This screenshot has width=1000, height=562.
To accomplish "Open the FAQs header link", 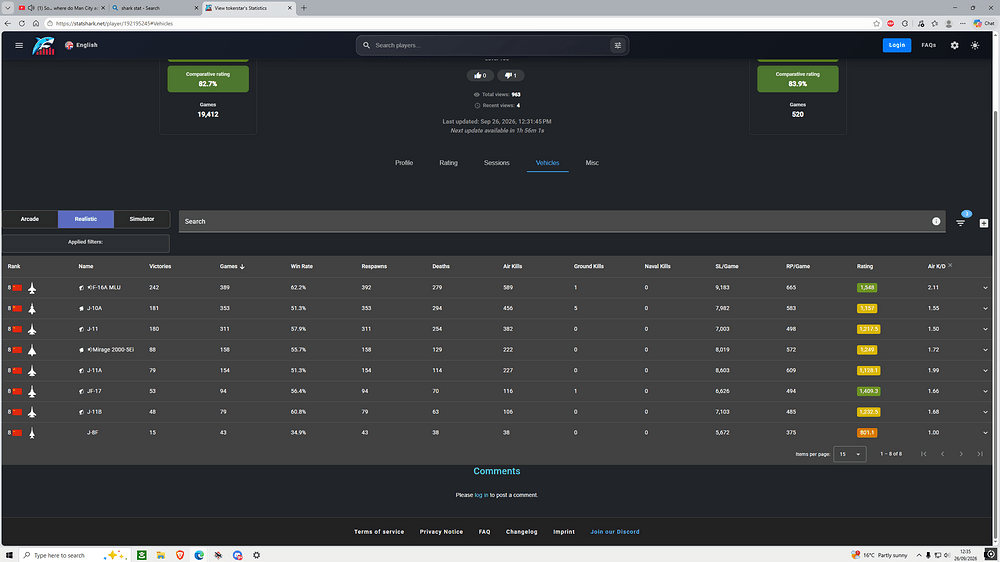I will point(929,45).
